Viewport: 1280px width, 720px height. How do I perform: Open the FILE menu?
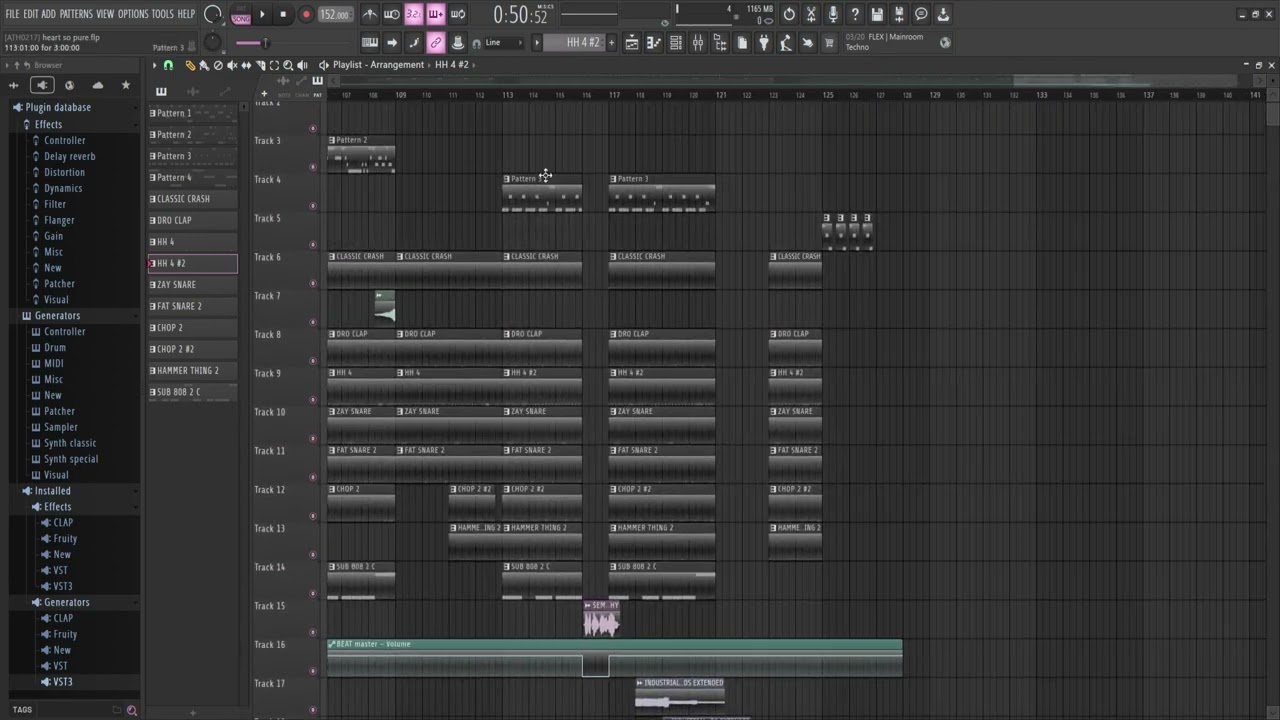pos(12,14)
